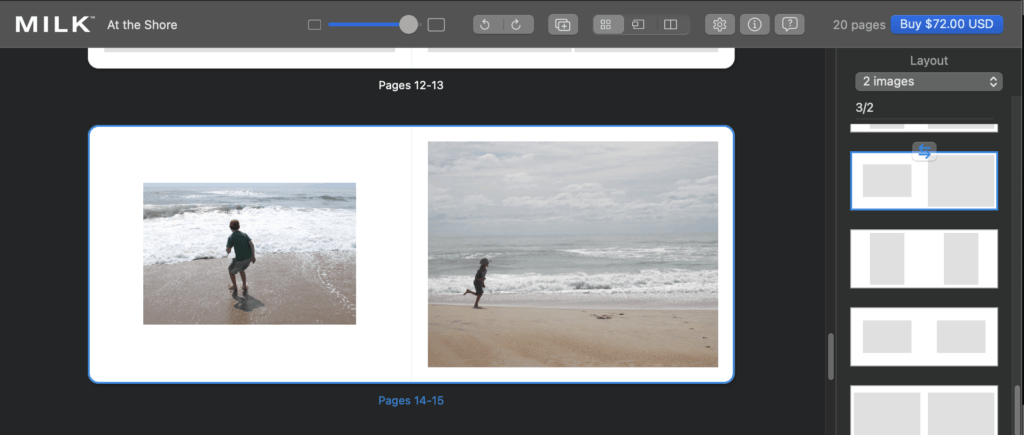Click the MILK logo
This screenshot has height=435, width=1024.
[55, 25]
